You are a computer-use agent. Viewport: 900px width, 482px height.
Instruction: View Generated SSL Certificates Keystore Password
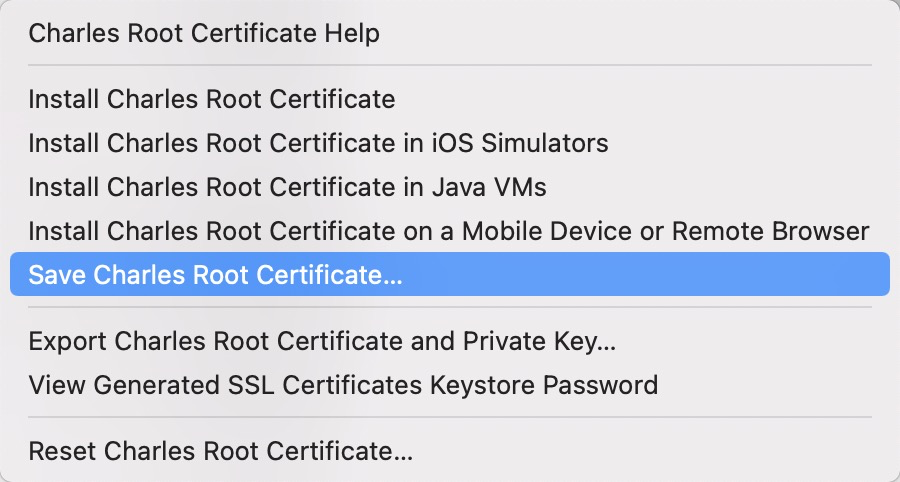coord(343,385)
